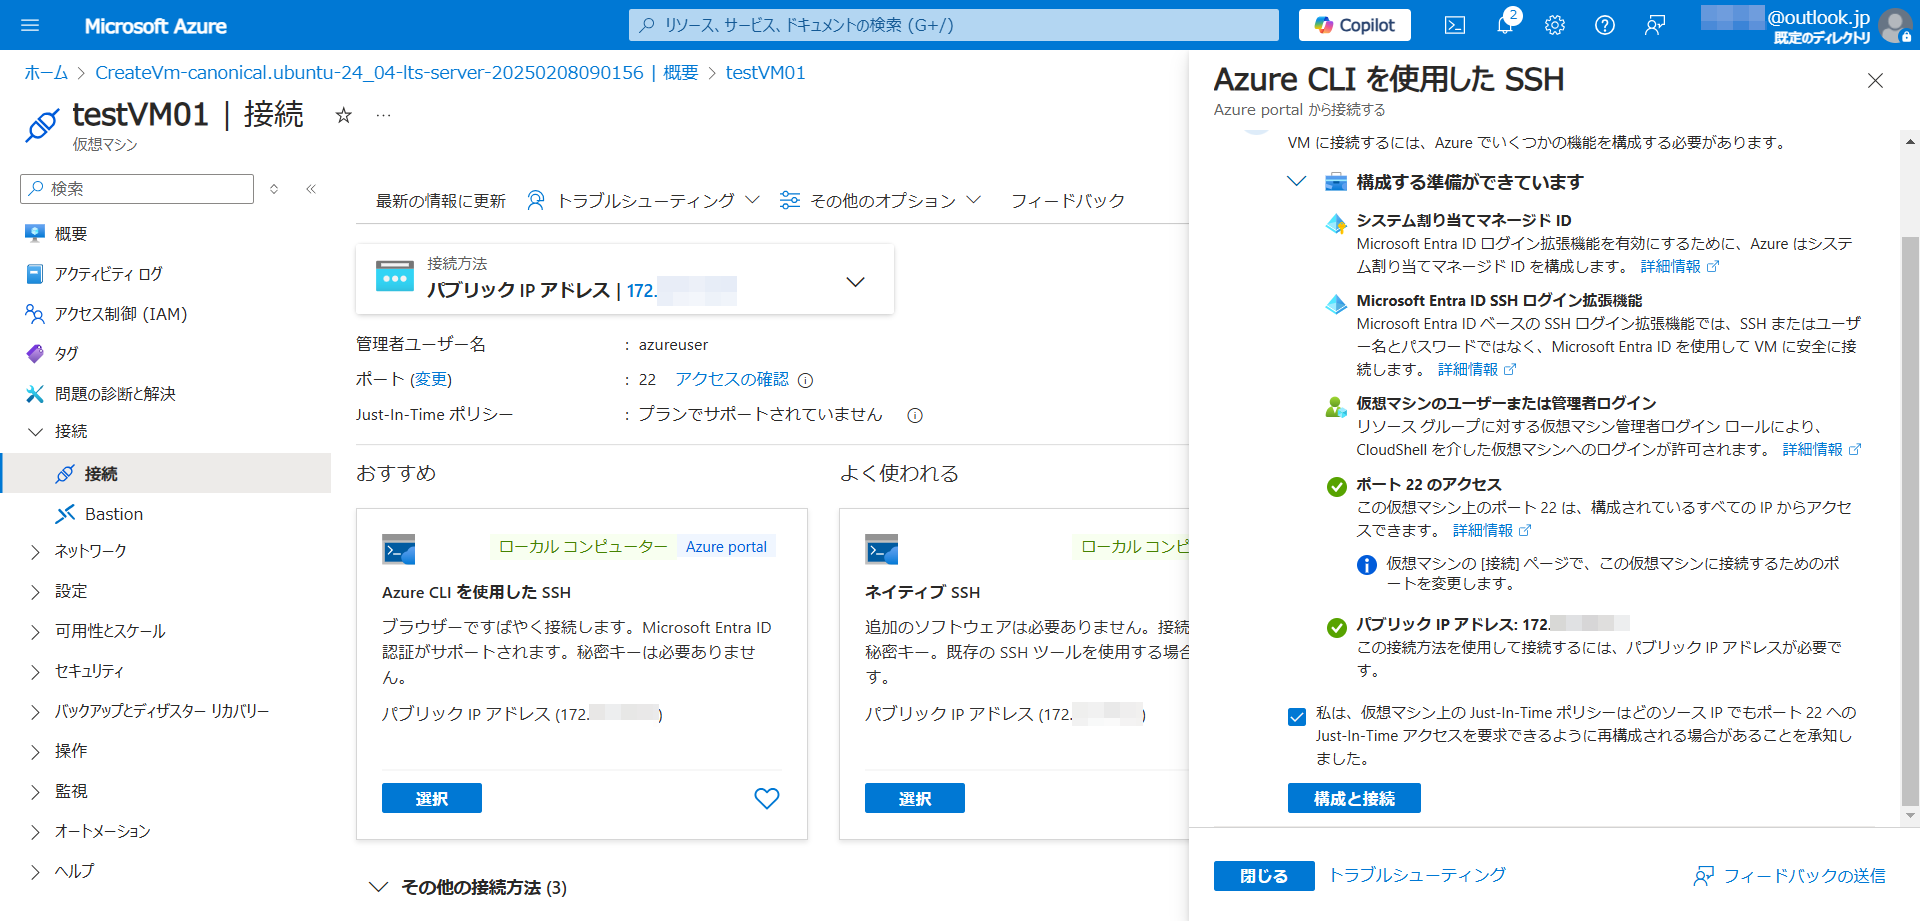Image resolution: width=1920 pixels, height=921 pixels.
Task: Toggle the Just-In-Time policy acknowledgement checkbox
Action: (x=1297, y=716)
